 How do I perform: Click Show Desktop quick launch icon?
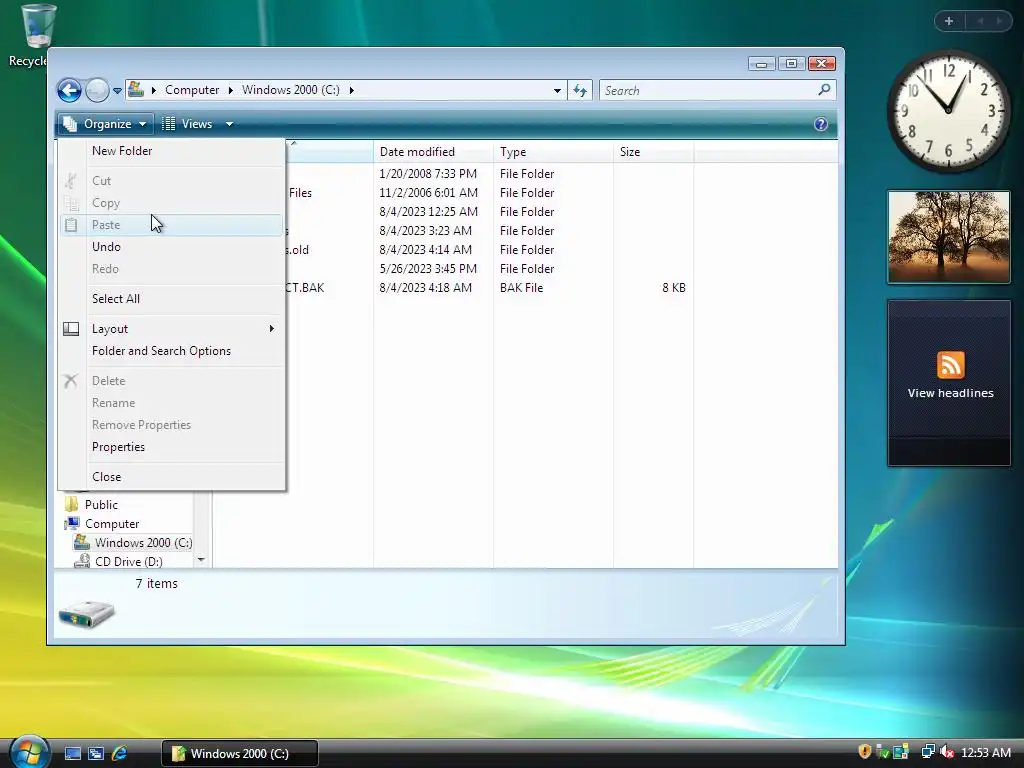72,754
